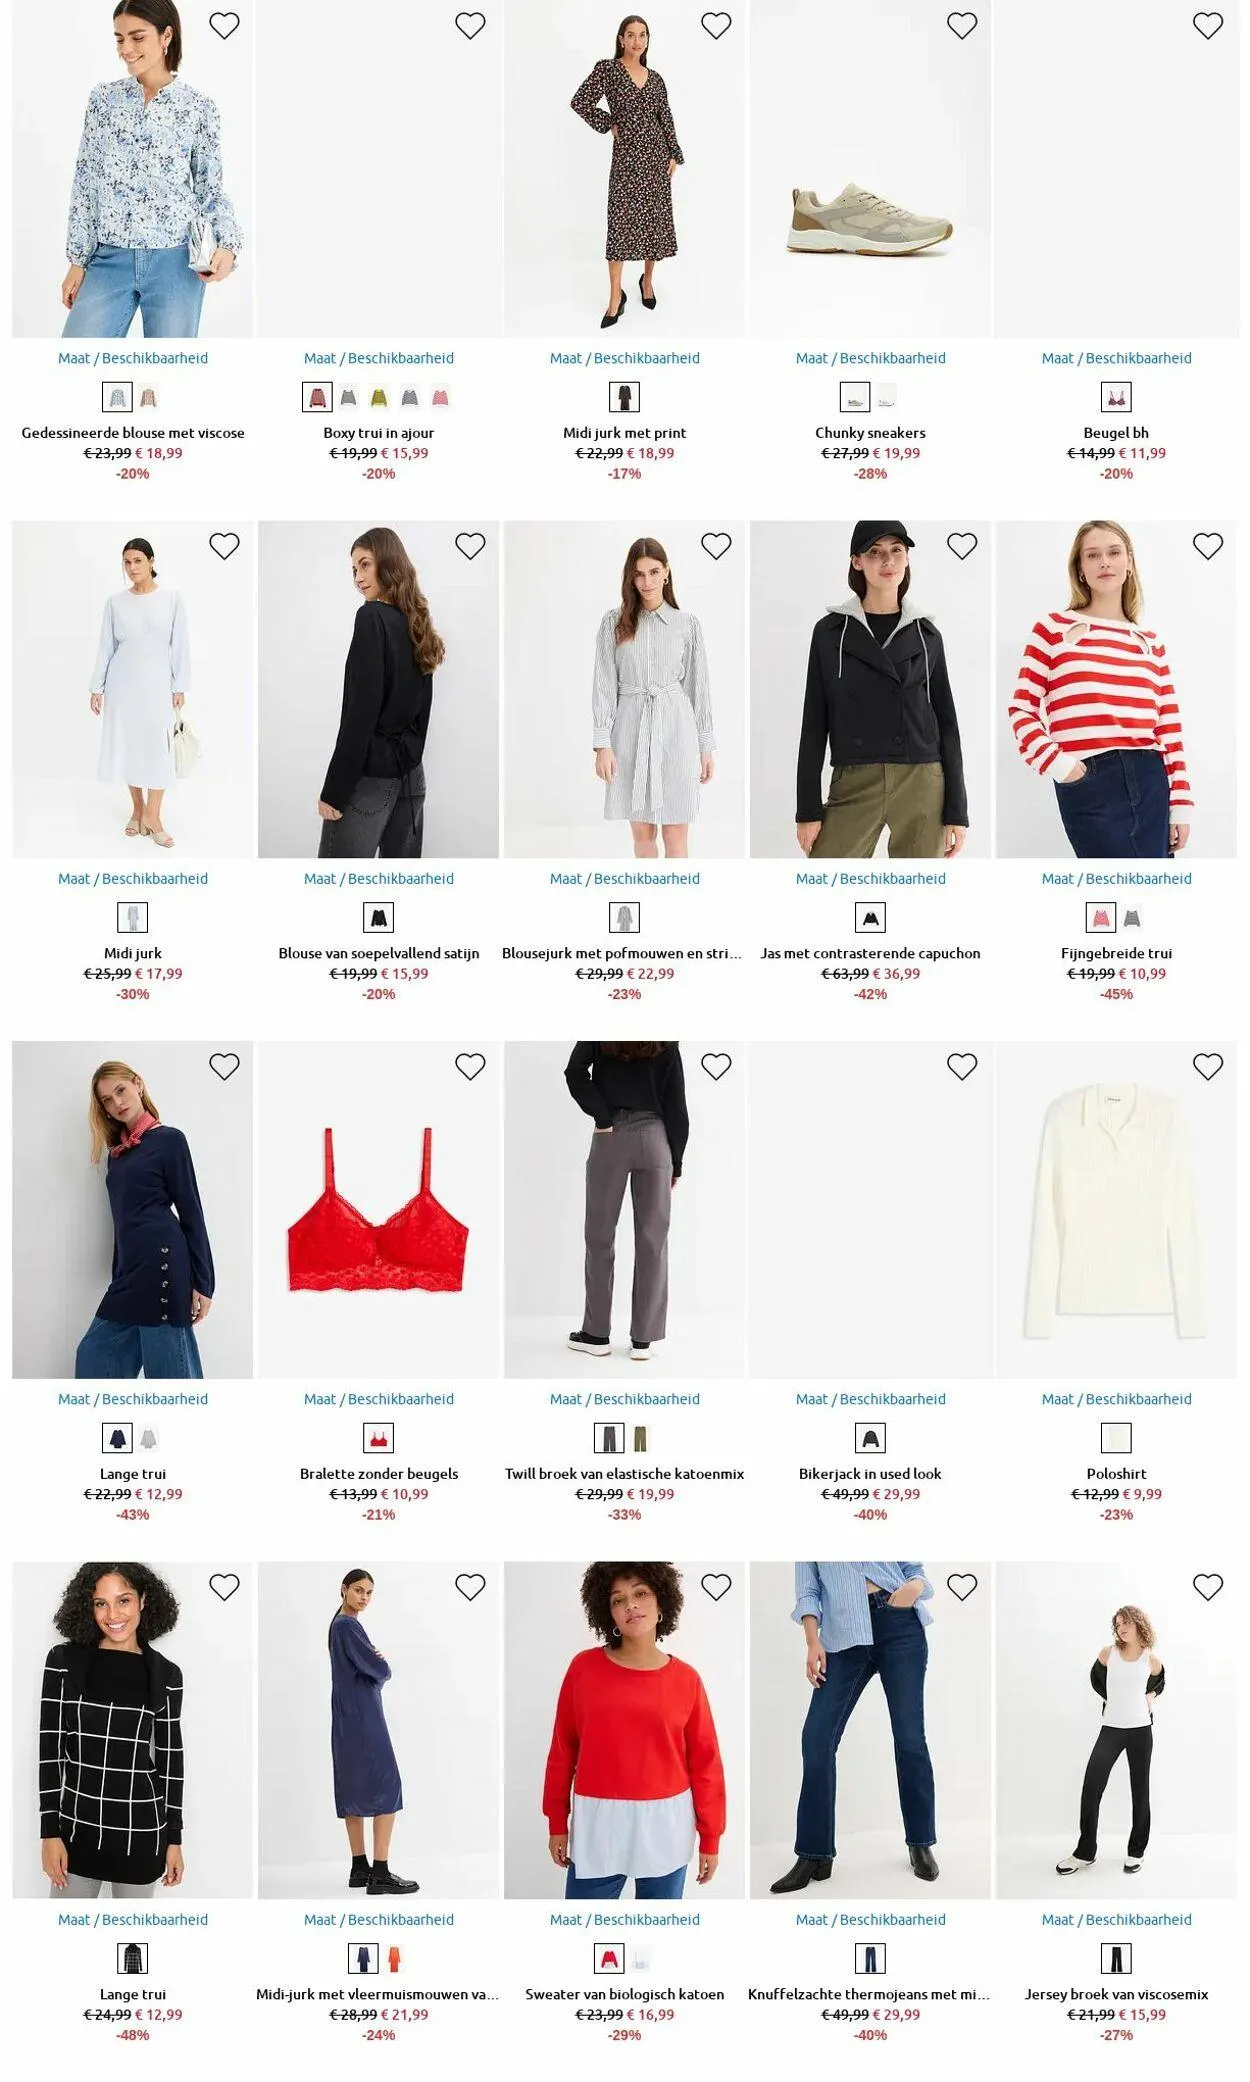Add Jersey broek van viscosemix to favorites
The height and width of the screenshot is (2082, 1250).
(x=1208, y=1587)
